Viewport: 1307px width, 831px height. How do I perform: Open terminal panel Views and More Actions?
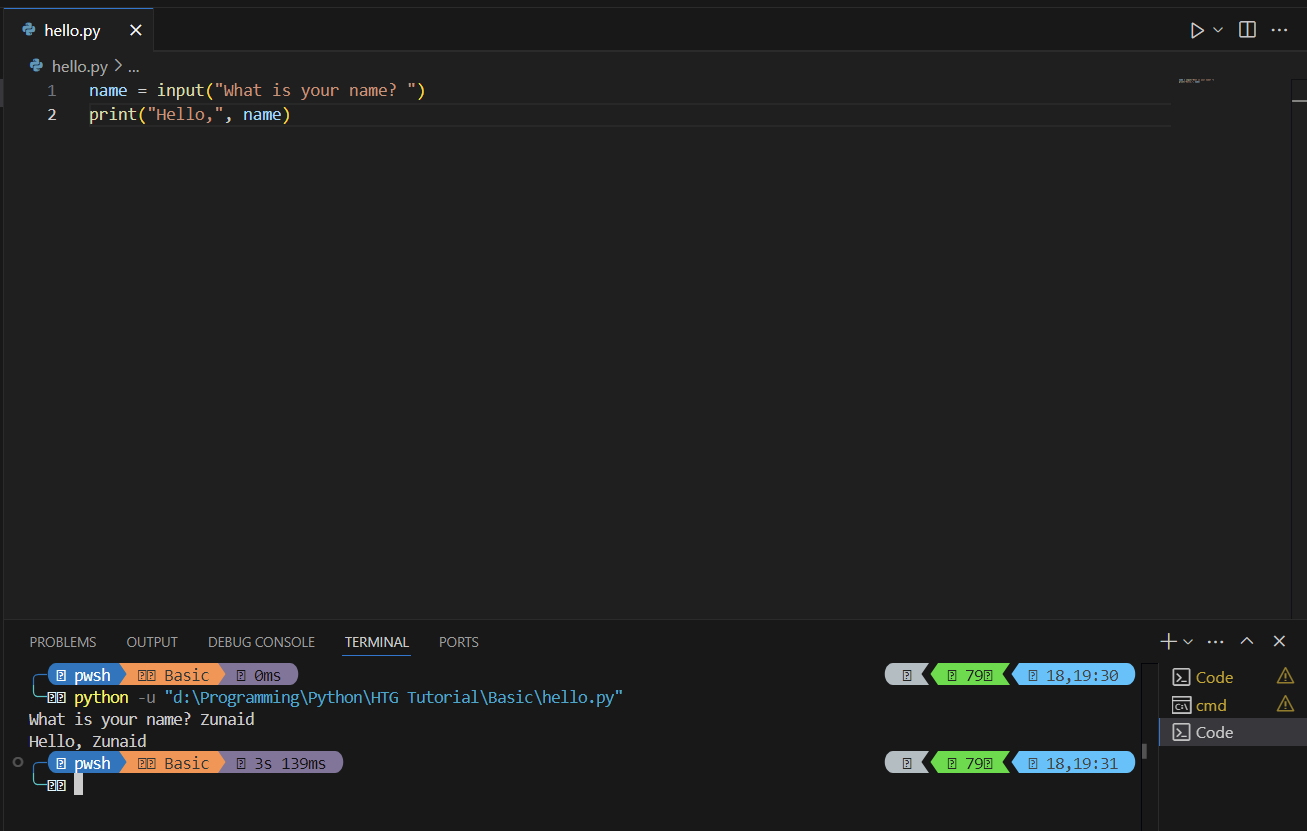tap(1216, 641)
